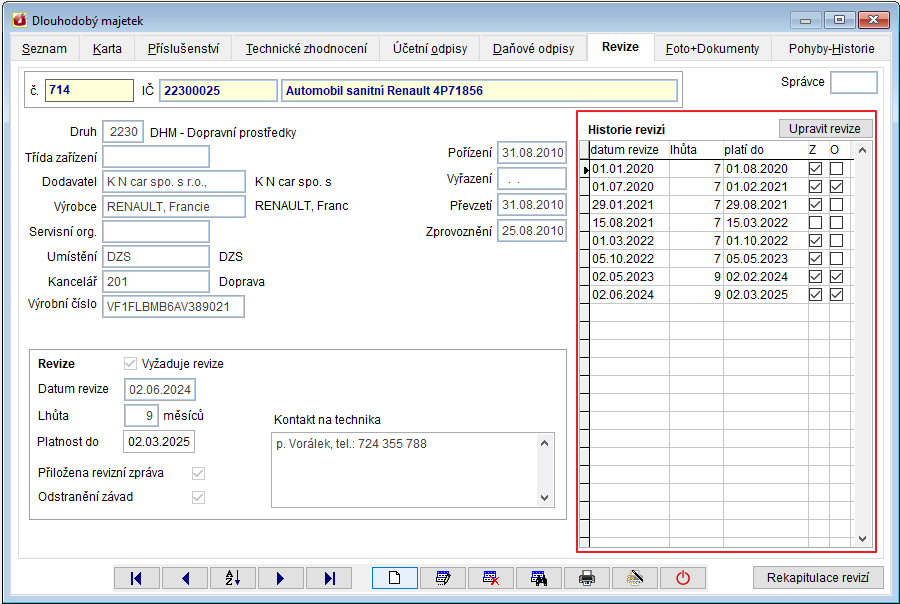The width and height of the screenshot is (900, 604).
Task: Switch to Pohyby-Historie tab
Action: [x=831, y=48]
